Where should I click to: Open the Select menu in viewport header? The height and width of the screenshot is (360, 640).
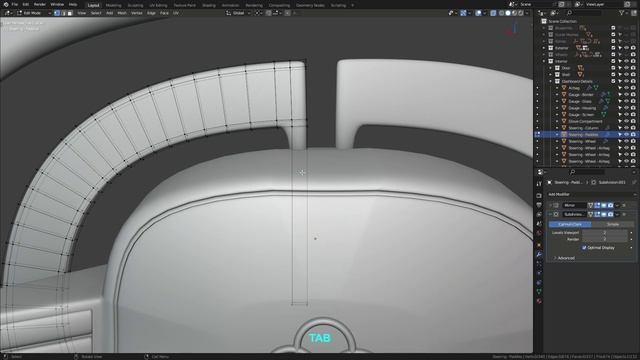(x=96, y=13)
